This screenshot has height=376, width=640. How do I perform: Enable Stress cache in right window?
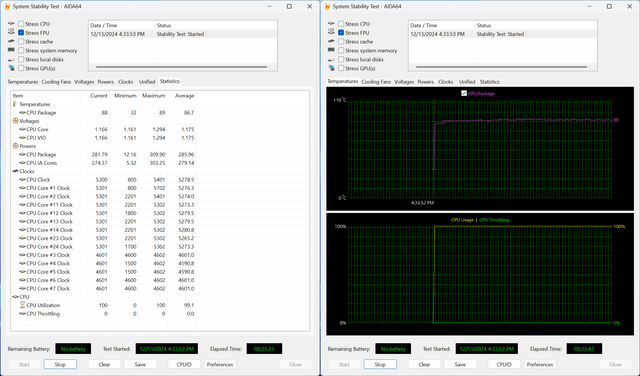(x=341, y=42)
